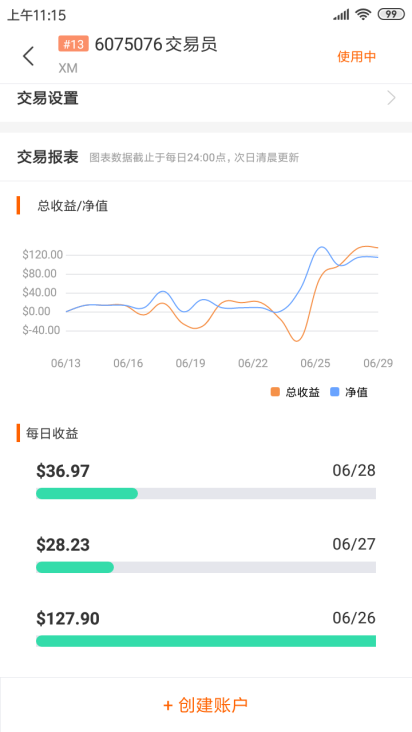Viewport: 412px width, 732px height.
Task: Tap the 06/27 date label
Action: [x=354, y=544]
